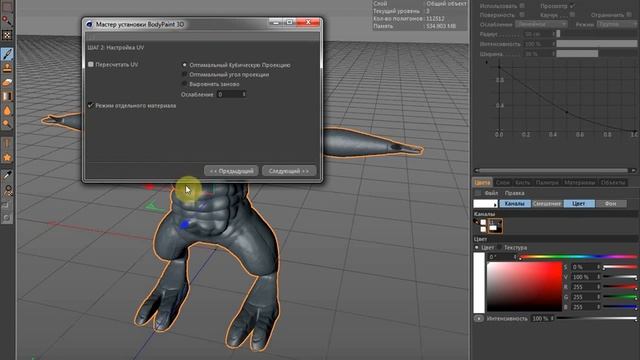Click the orange star tool icon
Screen dimensions: 640x360
pyautogui.click(x=7, y=158)
